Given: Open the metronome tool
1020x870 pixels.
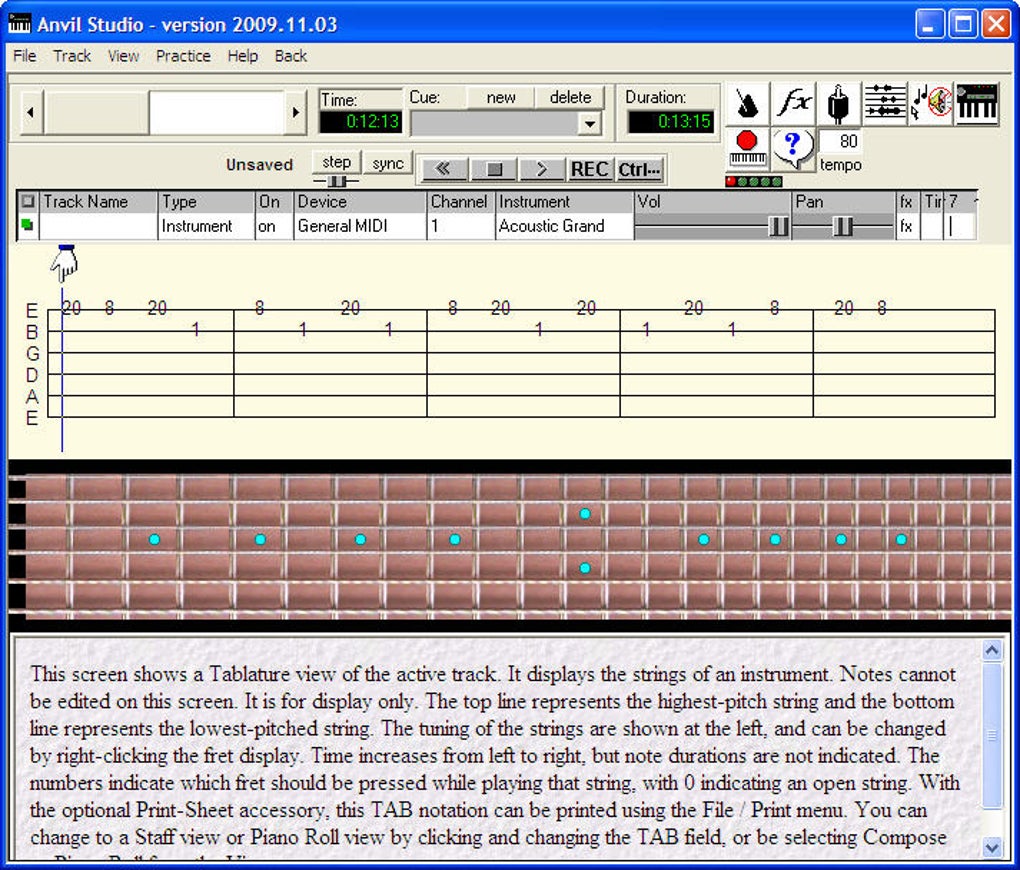Looking at the screenshot, I should (748, 103).
